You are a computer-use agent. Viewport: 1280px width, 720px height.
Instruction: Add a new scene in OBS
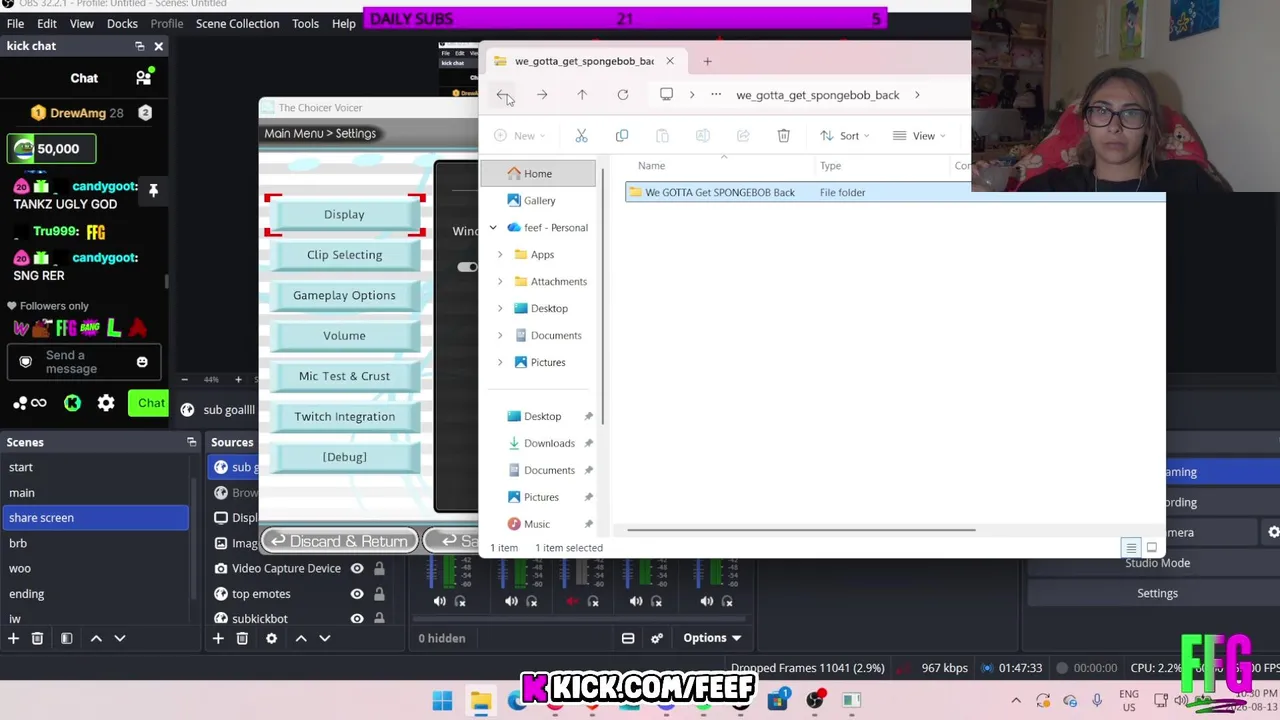point(13,638)
